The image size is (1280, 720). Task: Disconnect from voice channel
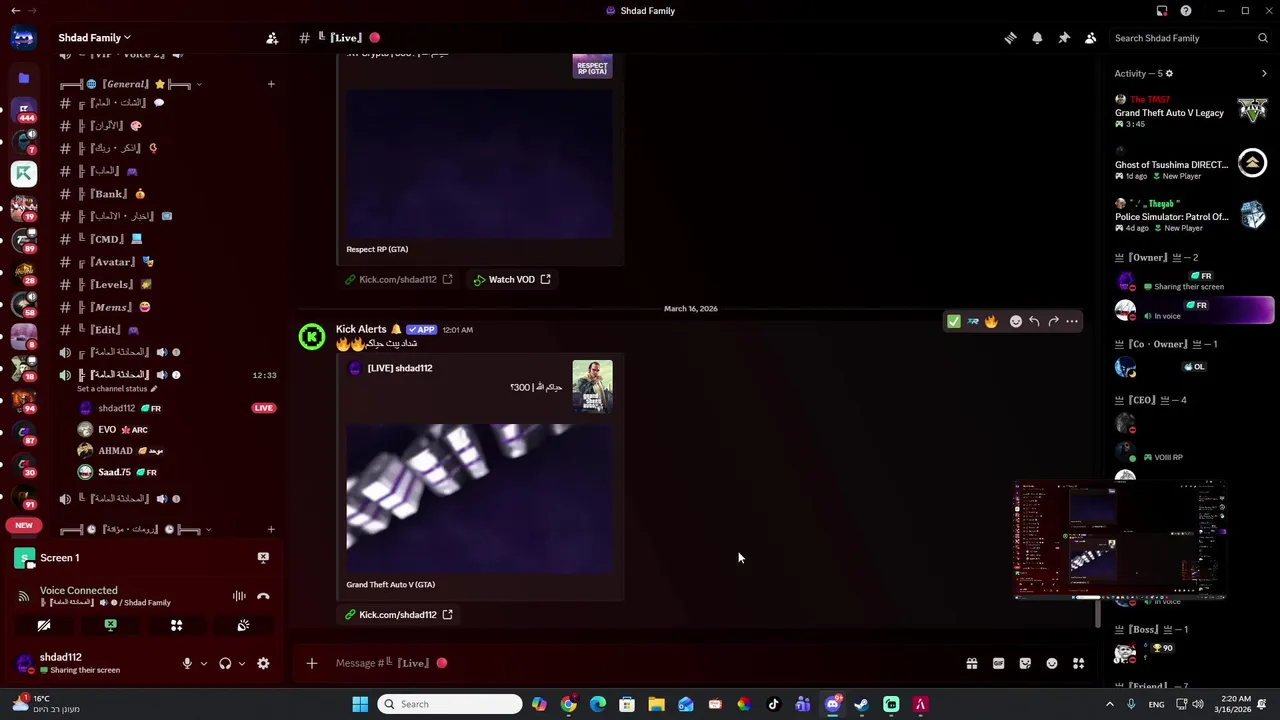tap(263, 596)
